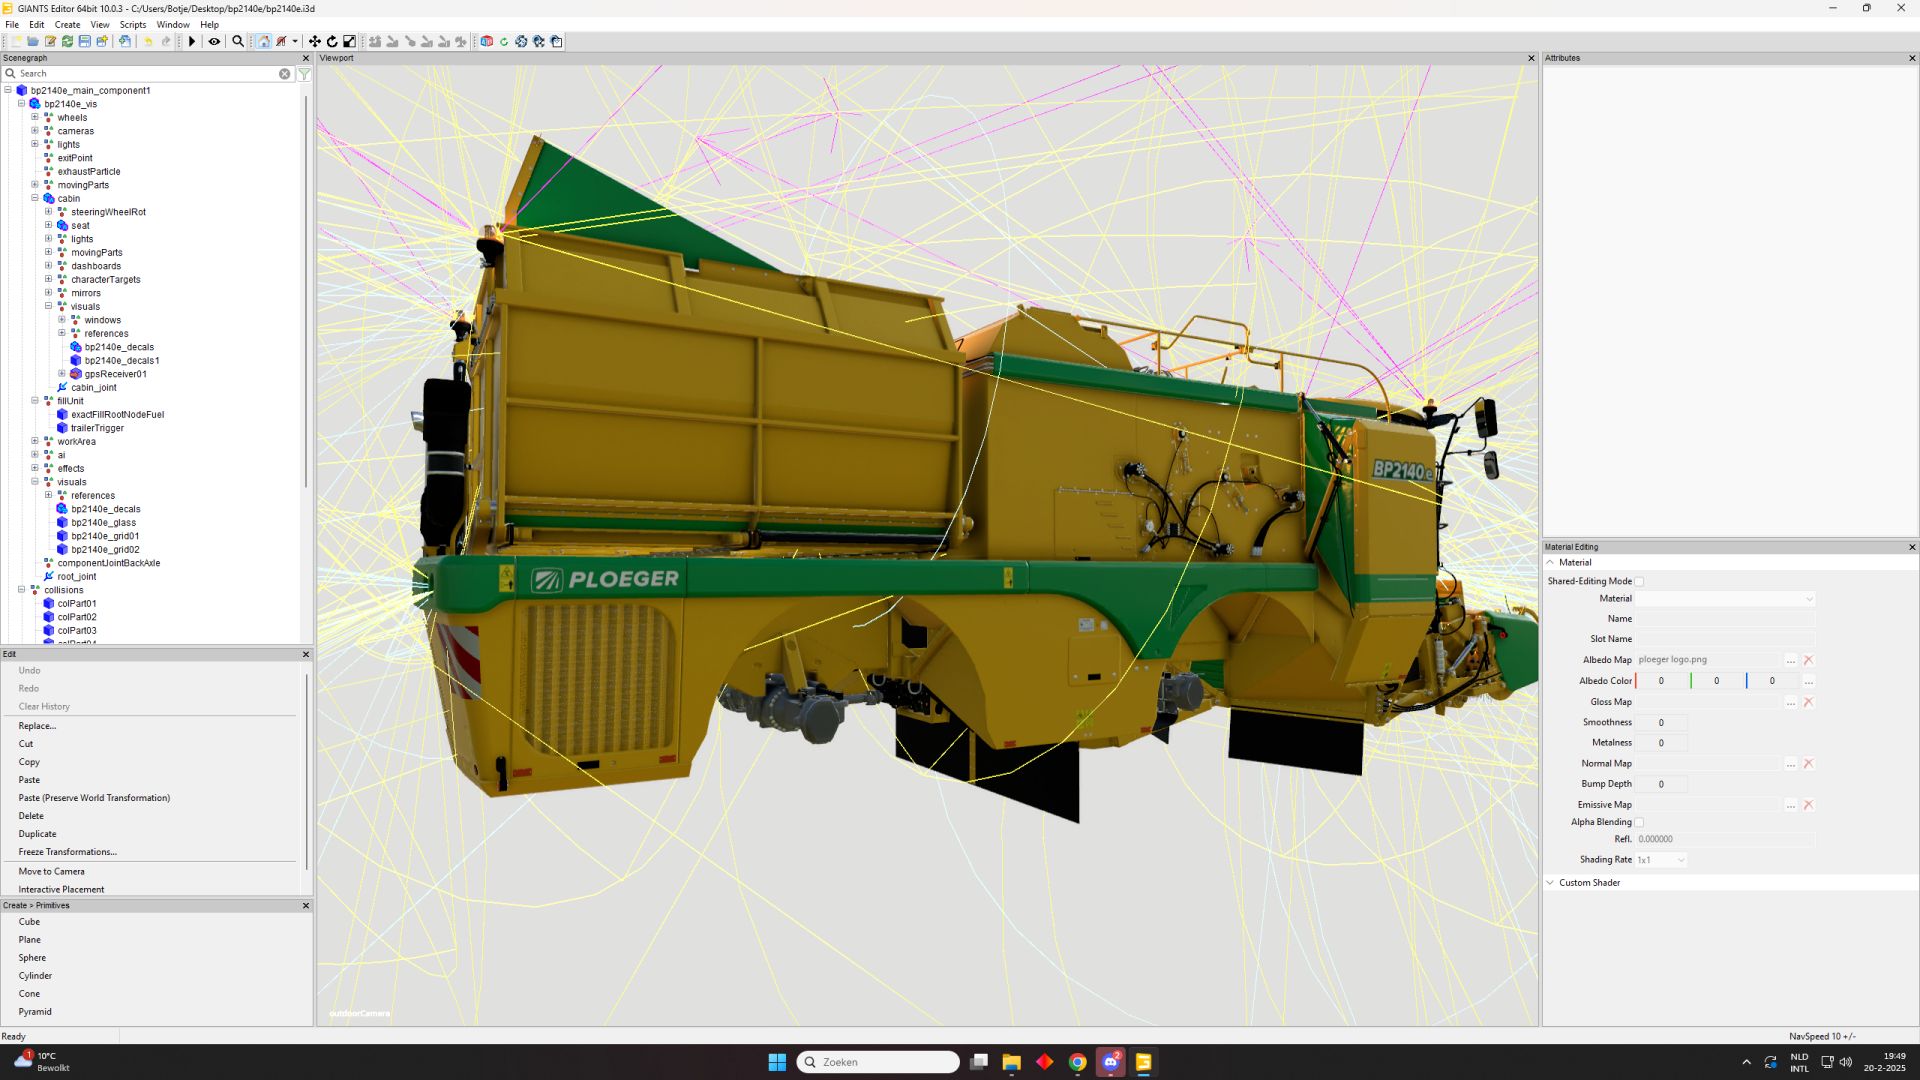The width and height of the screenshot is (1920, 1080).
Task: Click the small green refresh arrow icon
Action: point(504,42)
